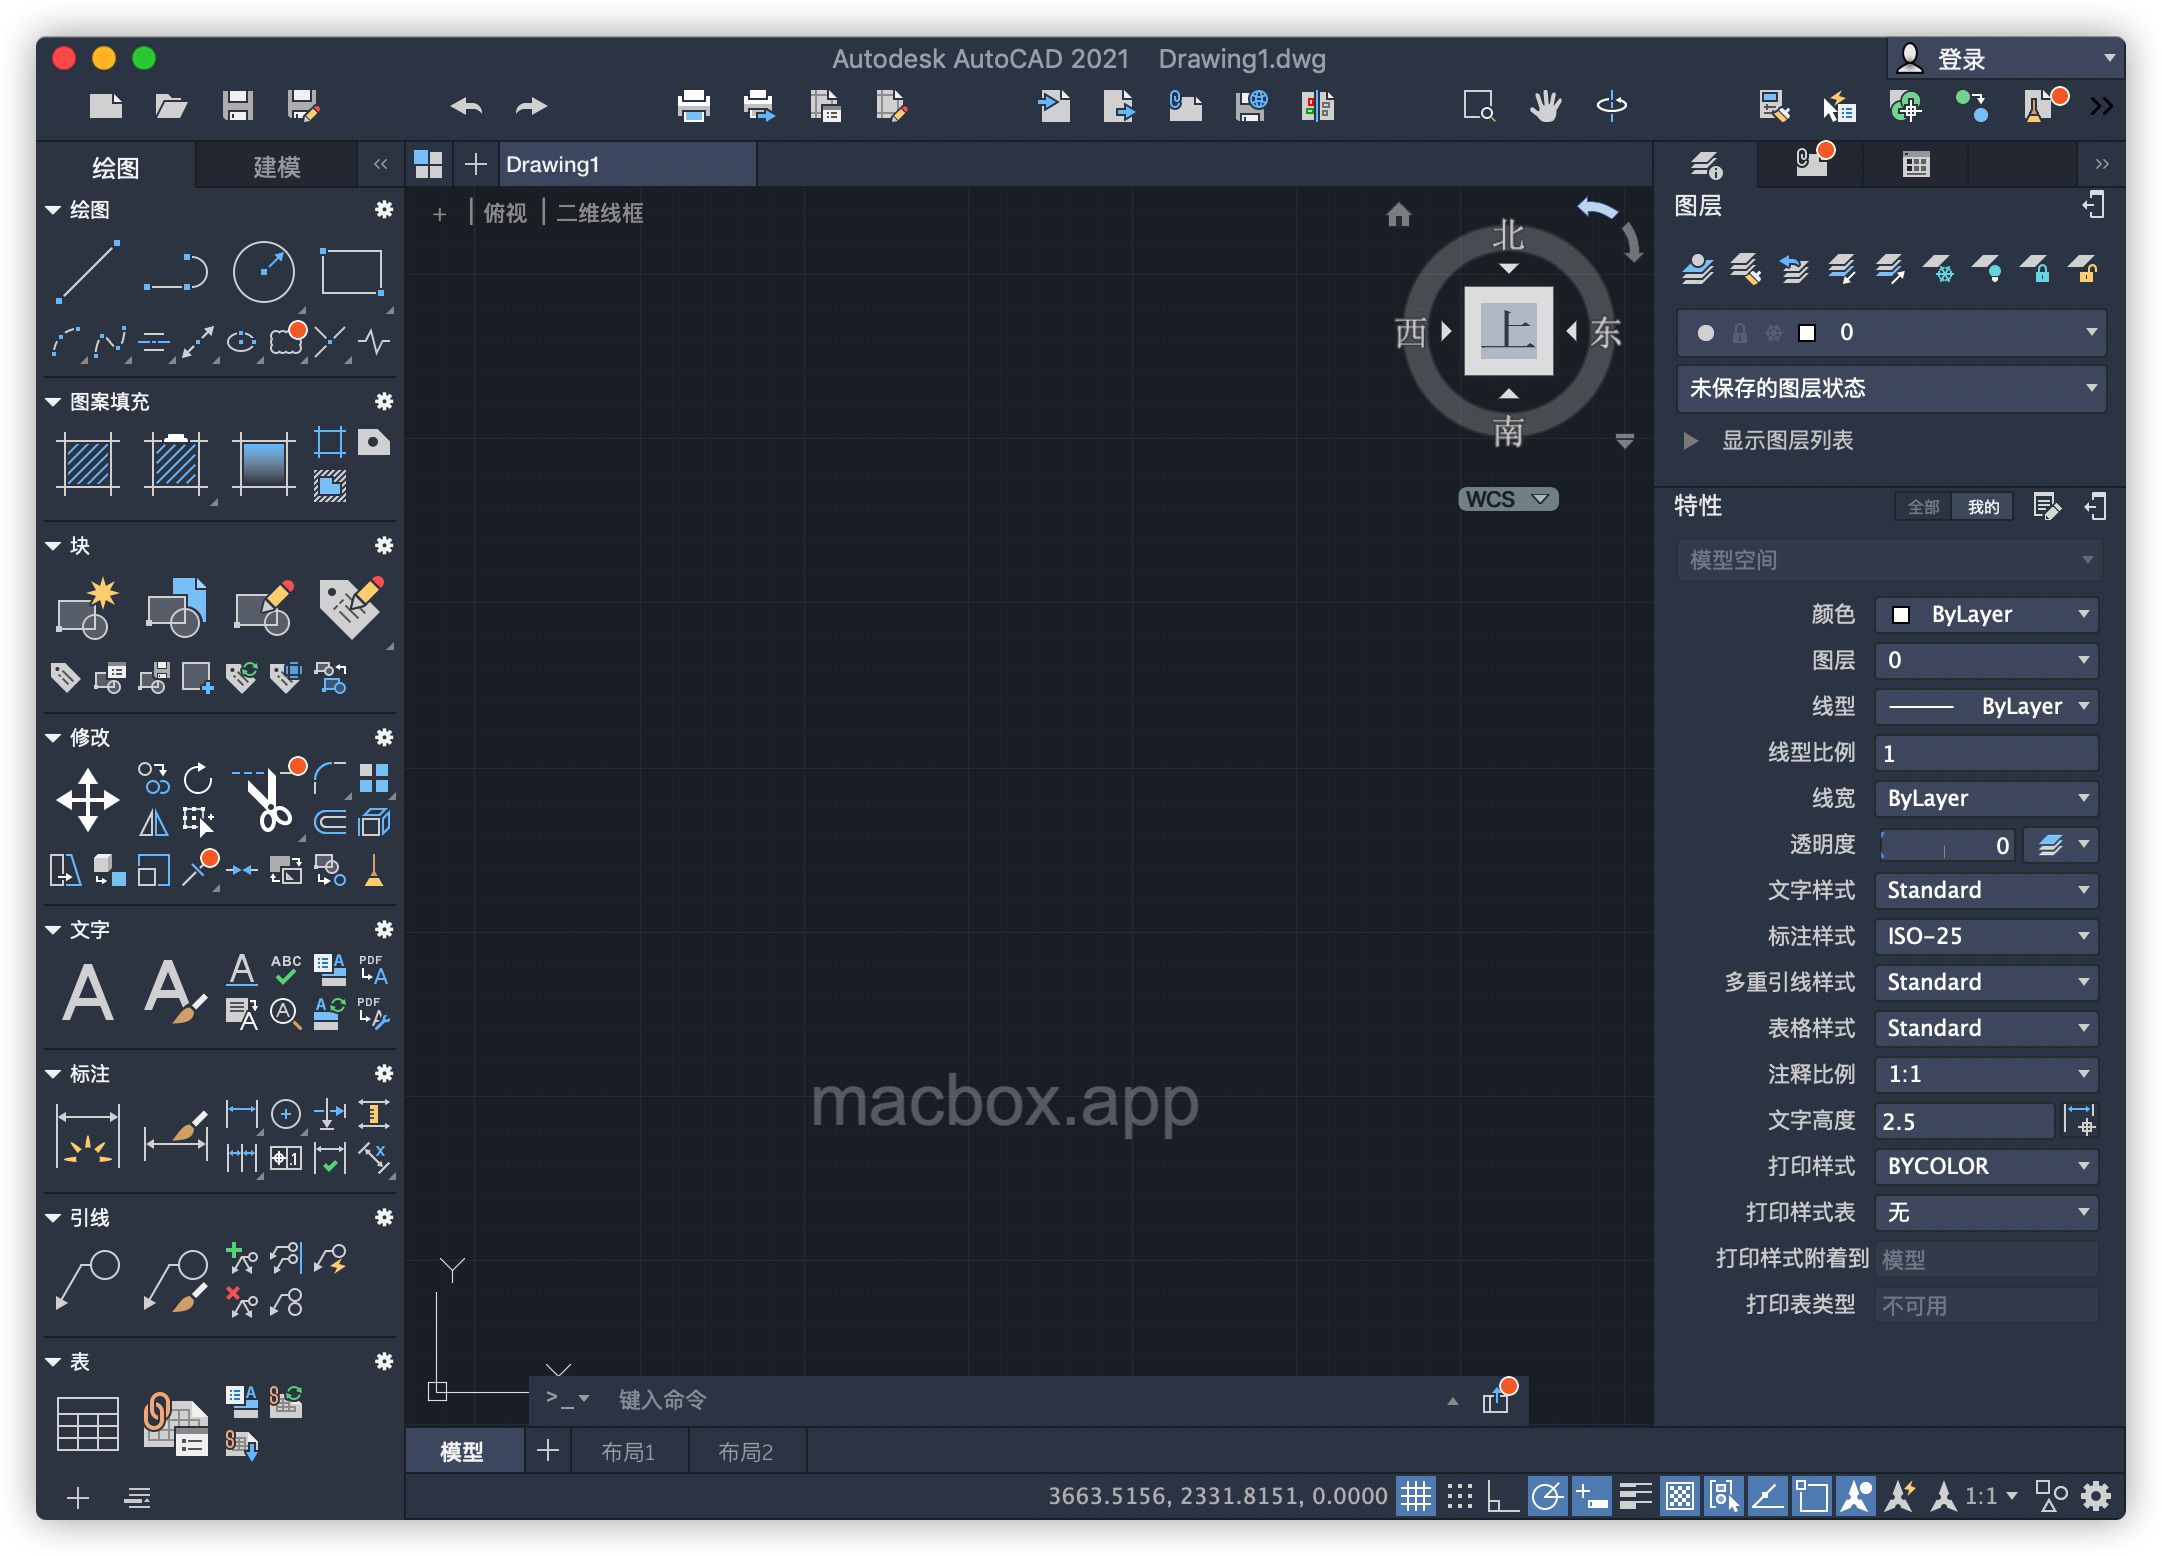Open drawing file with the folder icon
Viewport: 2162px width, 1556px height.
pyautogui.click(x=171, y=106)
